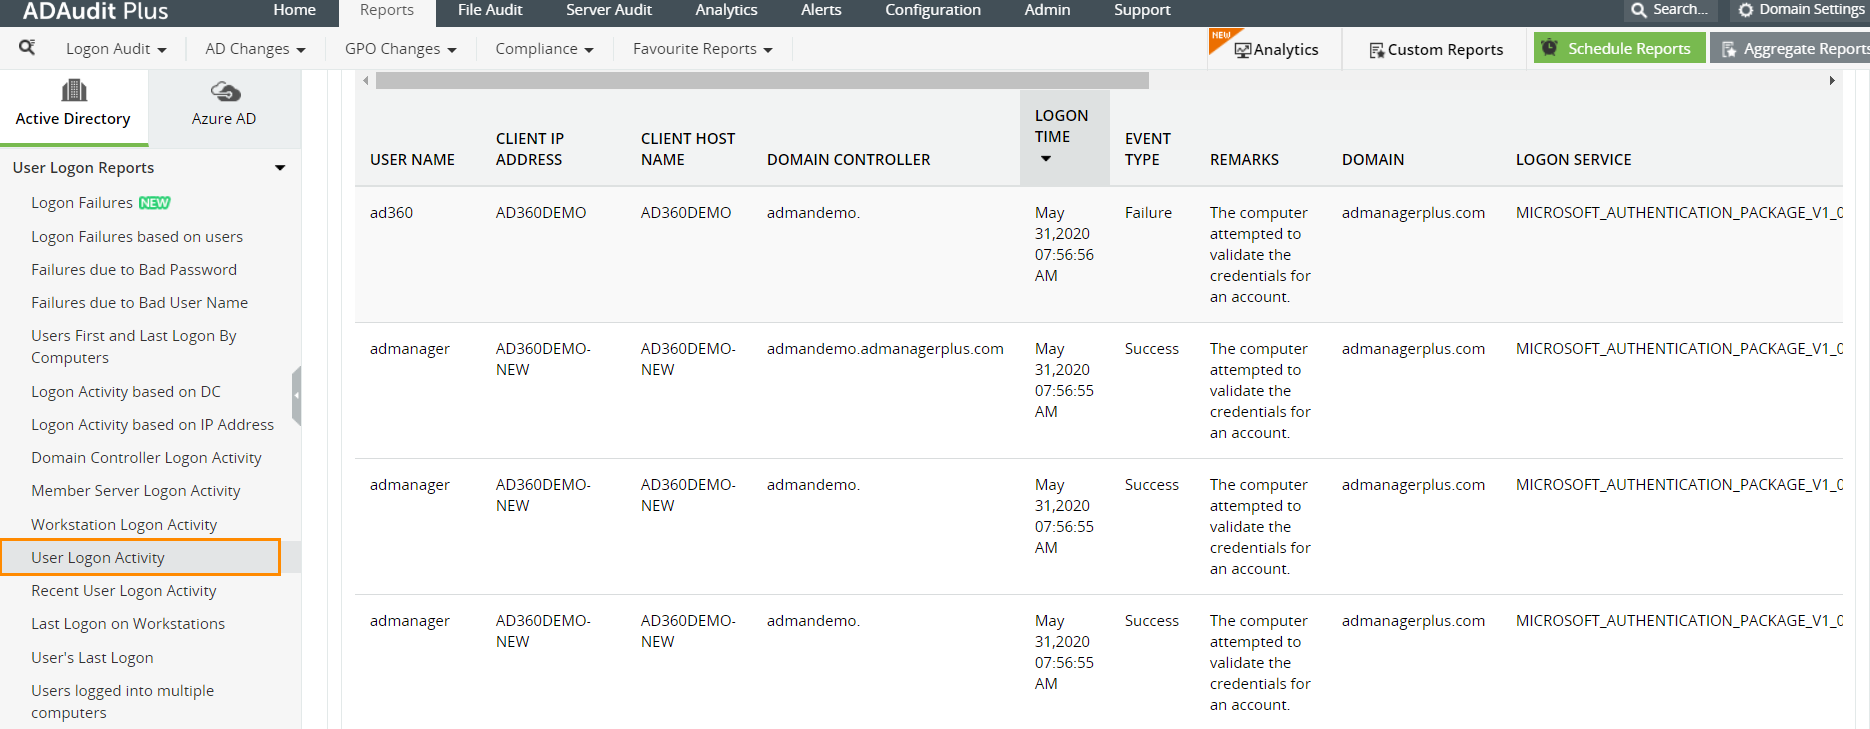The height and width of the screenshot is (729, 1870).
Task: Click the EVENT TYPE column header
Action: 1148,149
